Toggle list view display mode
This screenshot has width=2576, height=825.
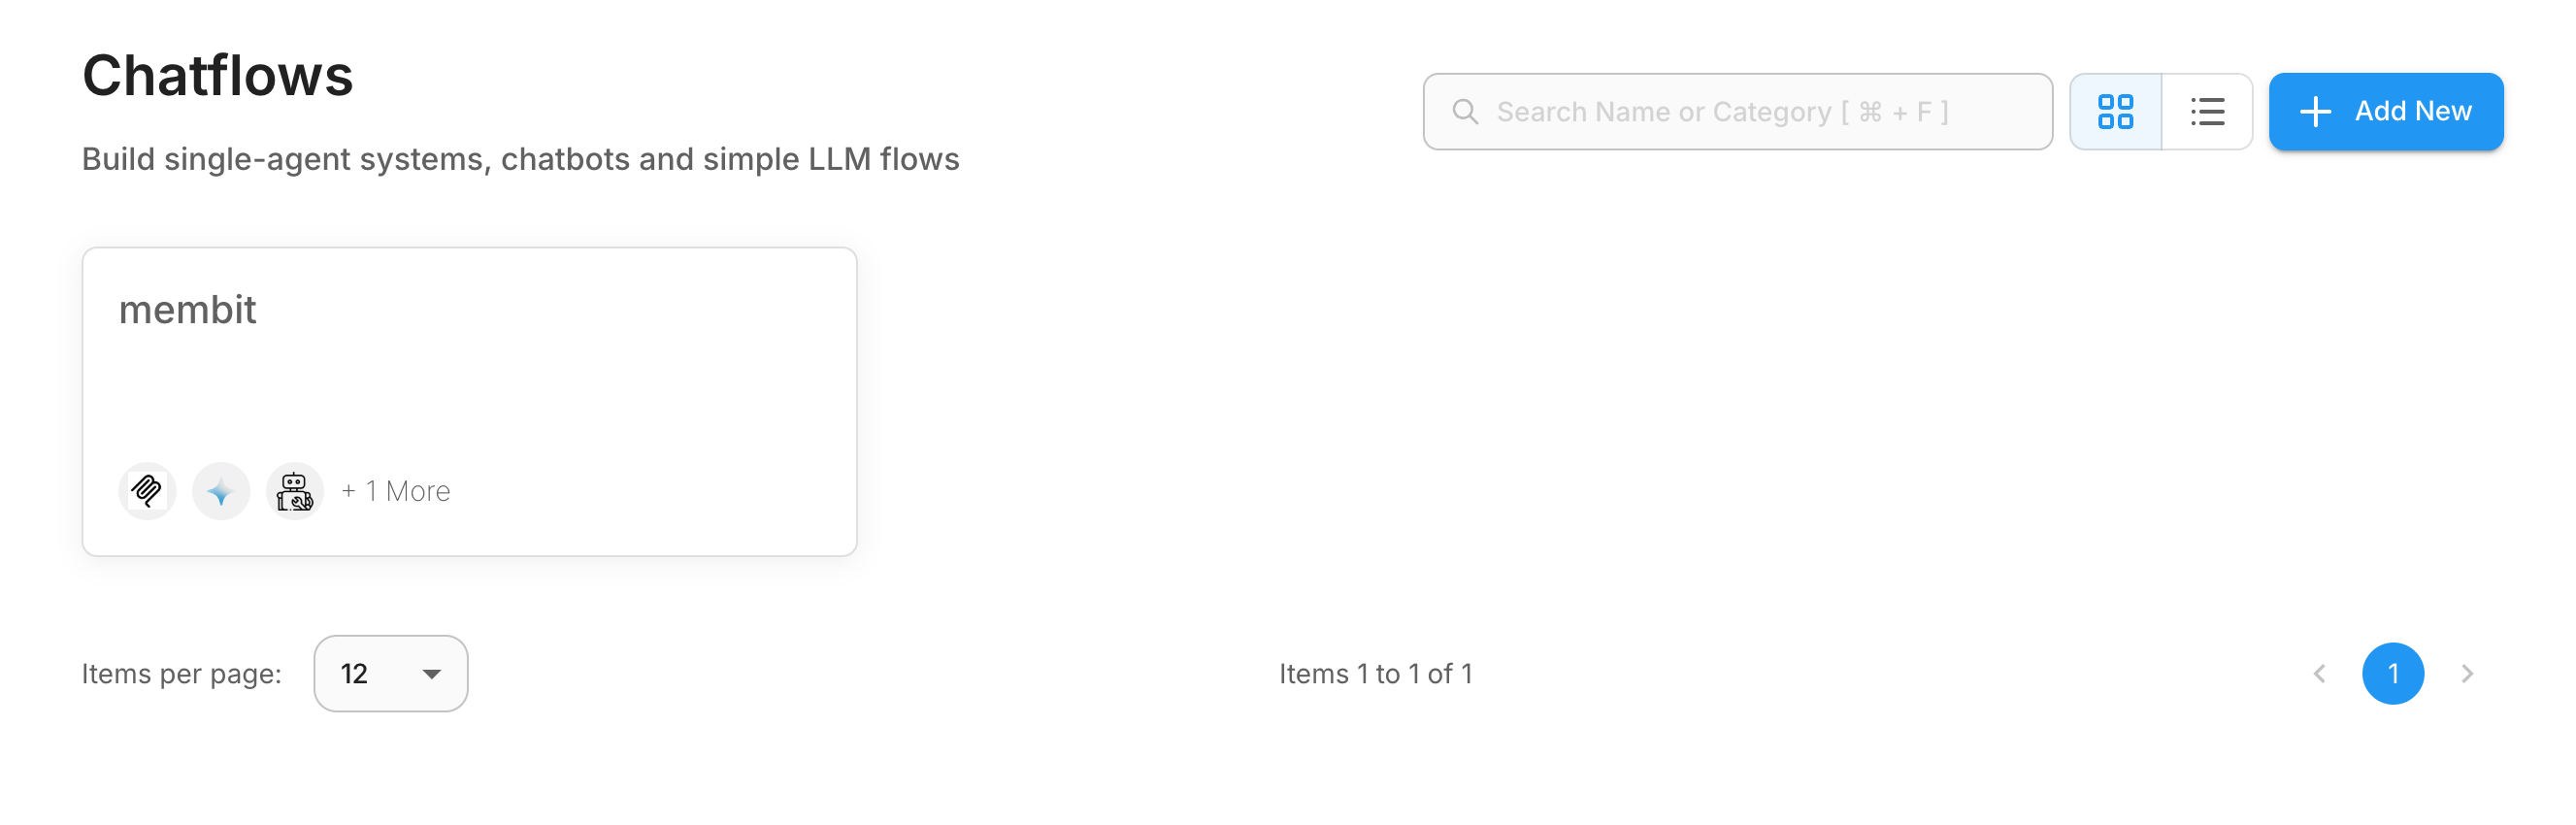2206,111
